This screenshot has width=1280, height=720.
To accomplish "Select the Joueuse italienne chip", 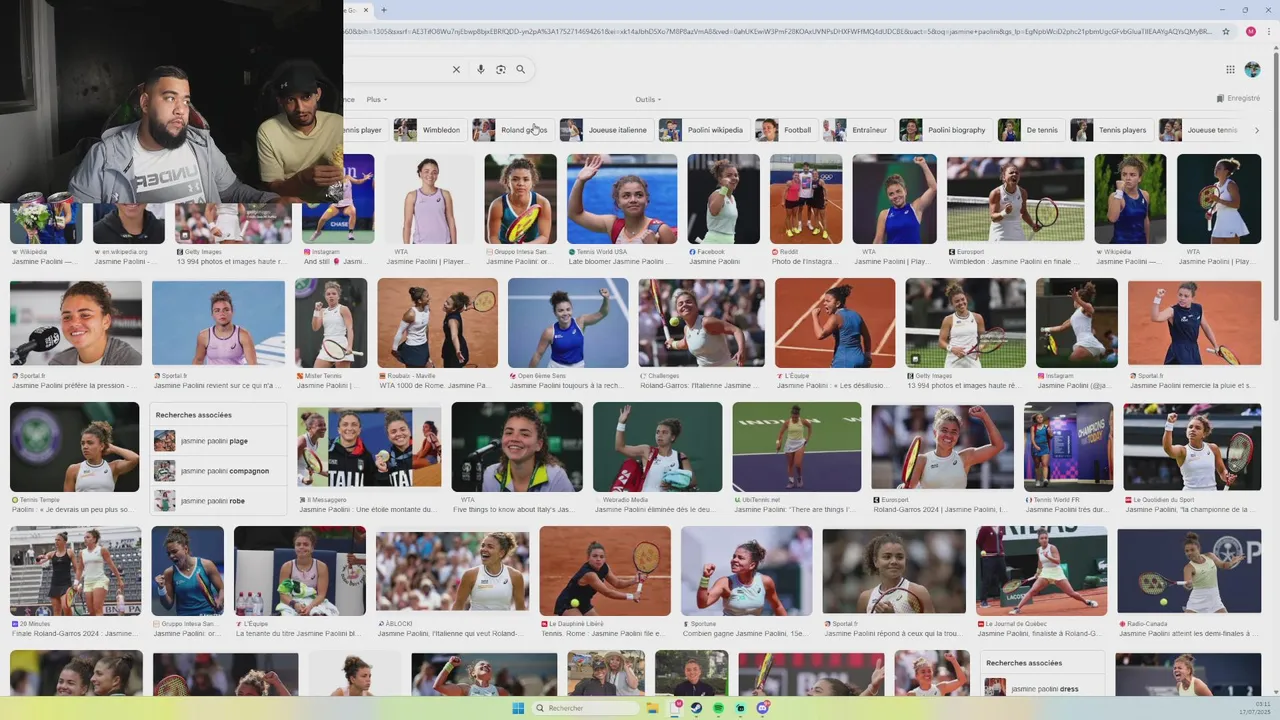I will pyautogui.click(x=605, y=130).
